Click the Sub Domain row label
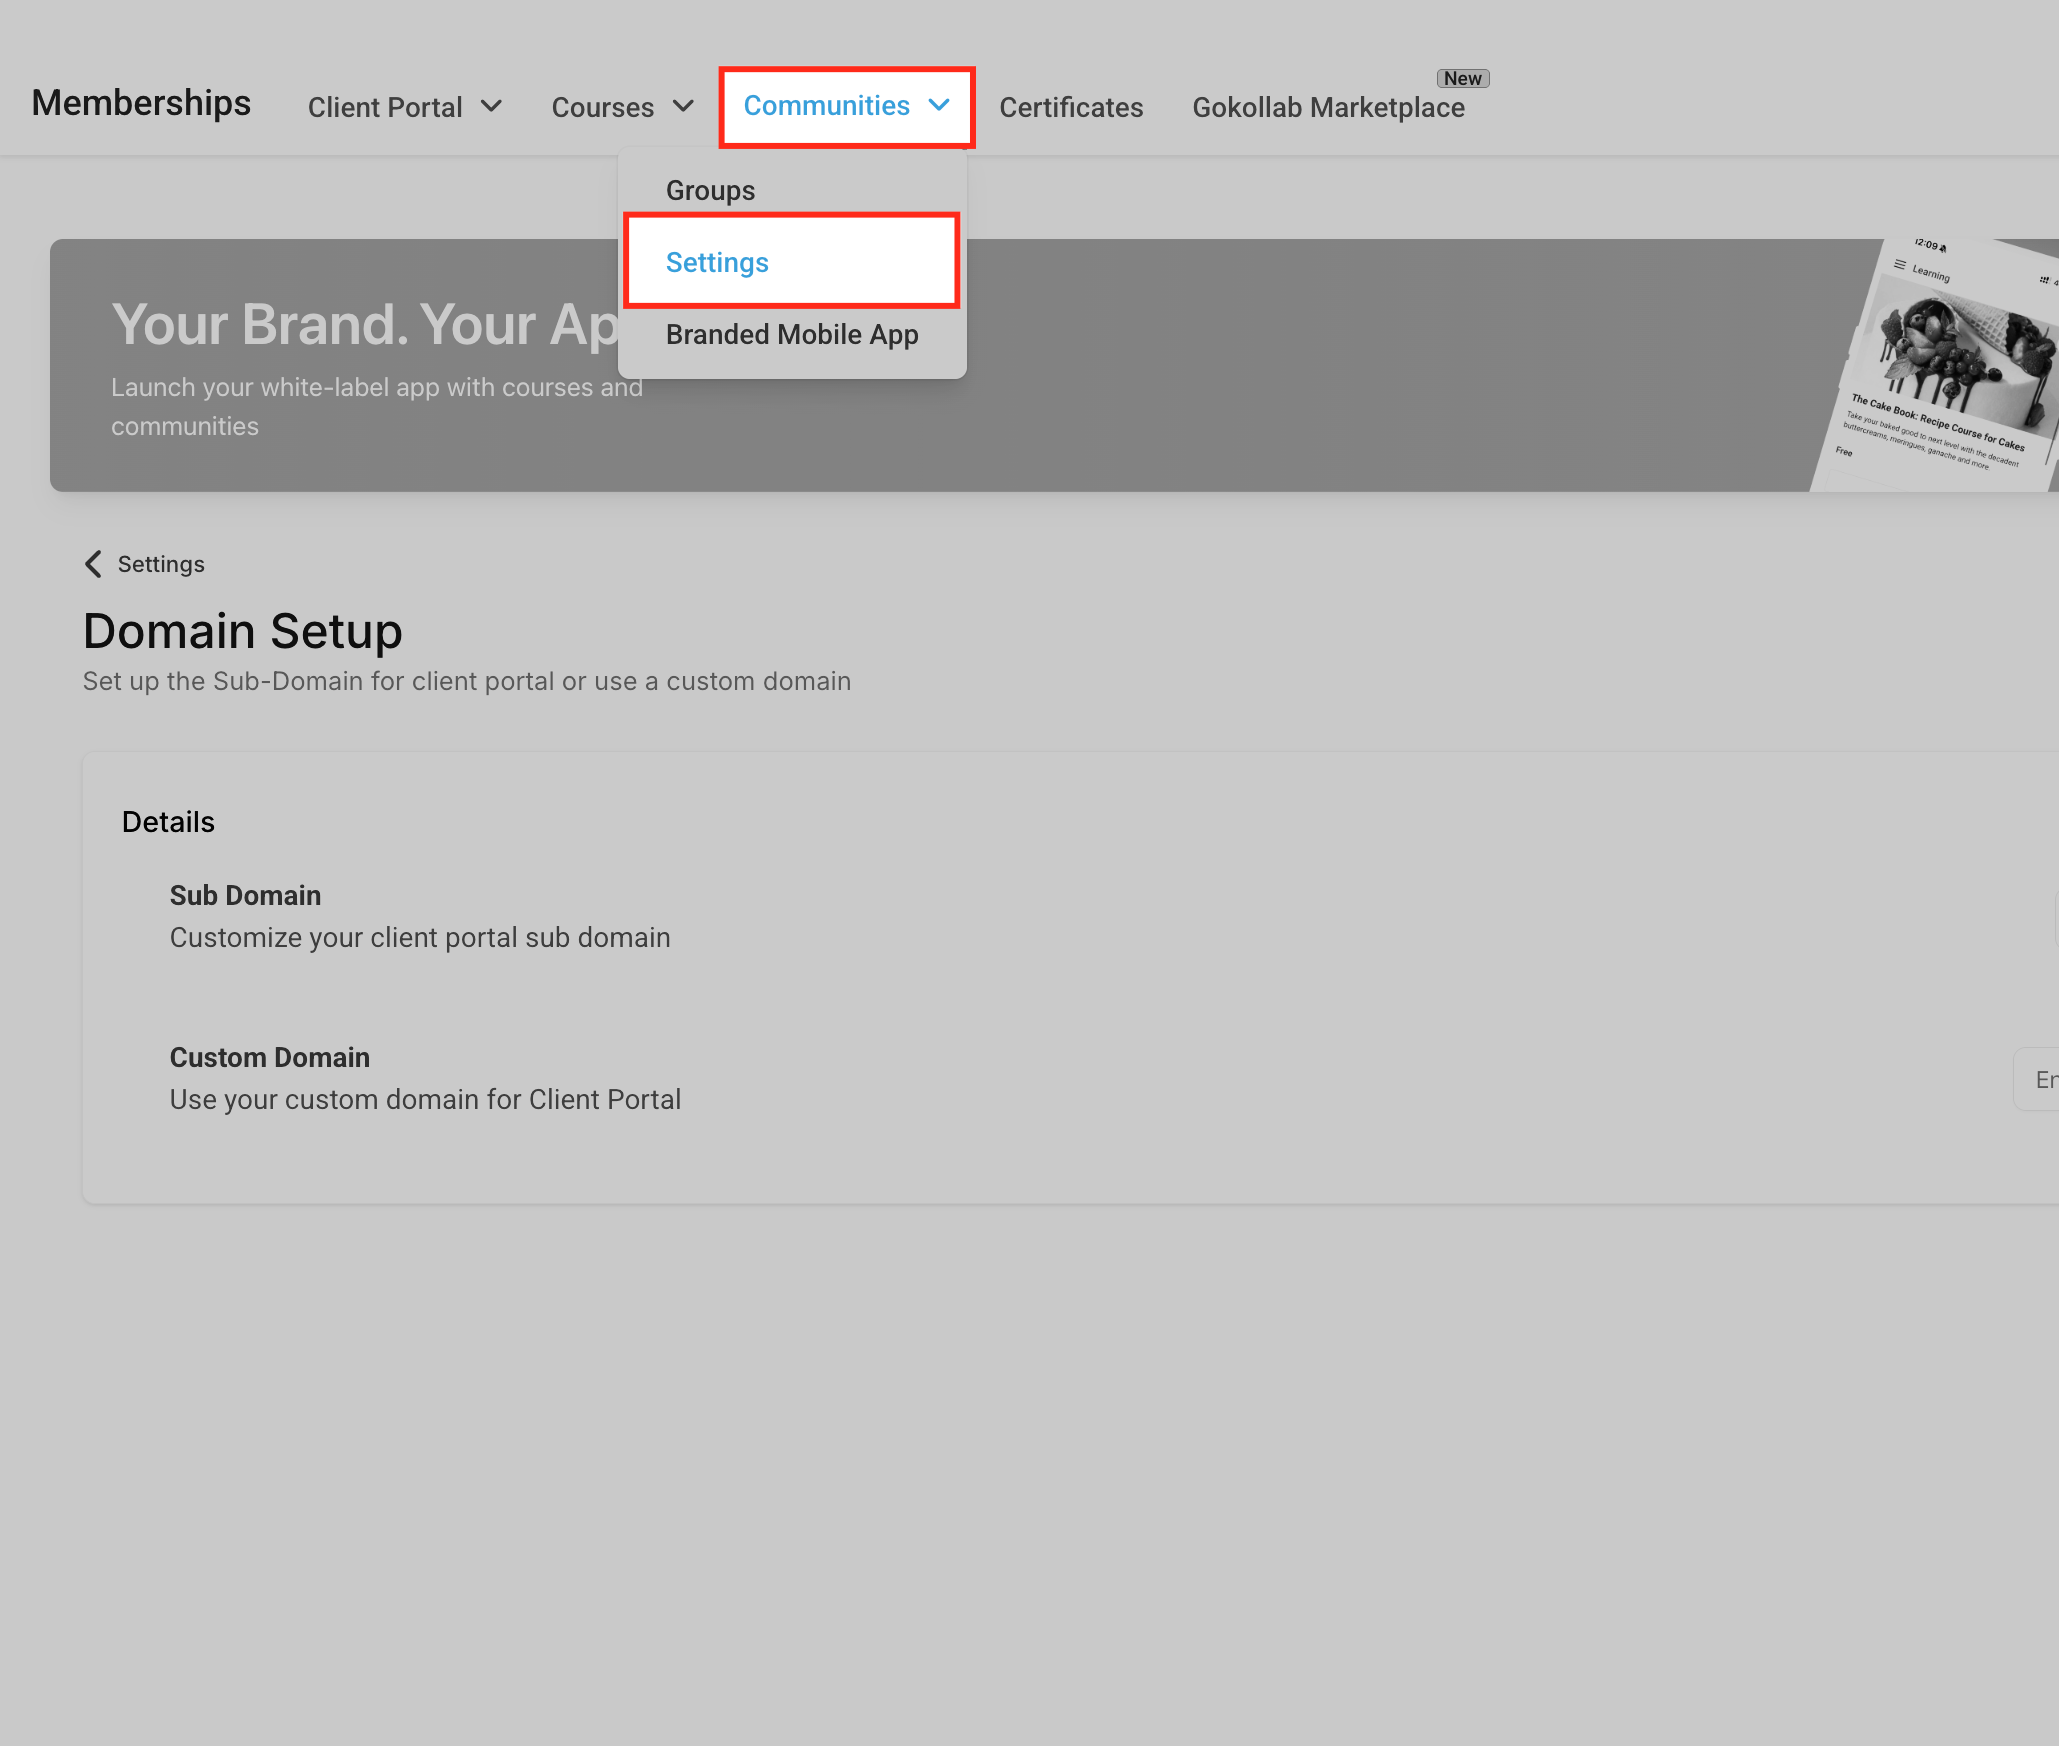The height and width of the screenshot is (1746, 2059). [245, 895]
